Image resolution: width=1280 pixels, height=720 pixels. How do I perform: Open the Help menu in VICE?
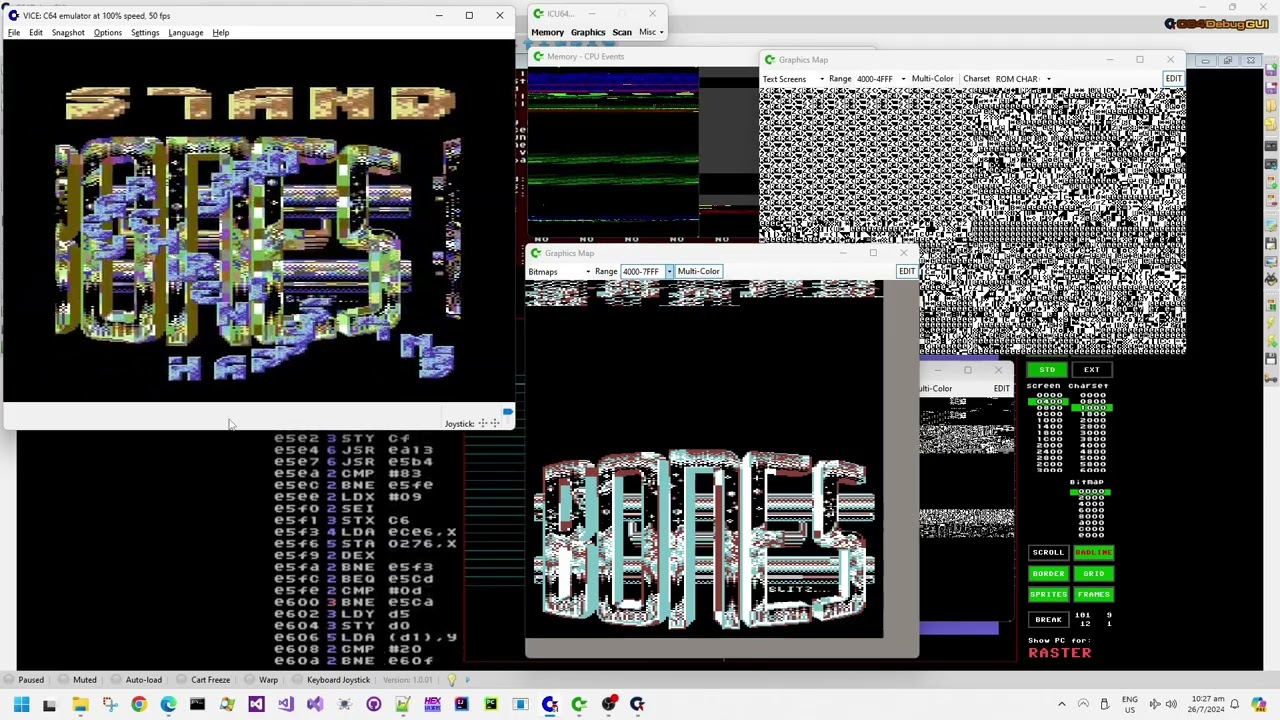click(x=220, y=33)
